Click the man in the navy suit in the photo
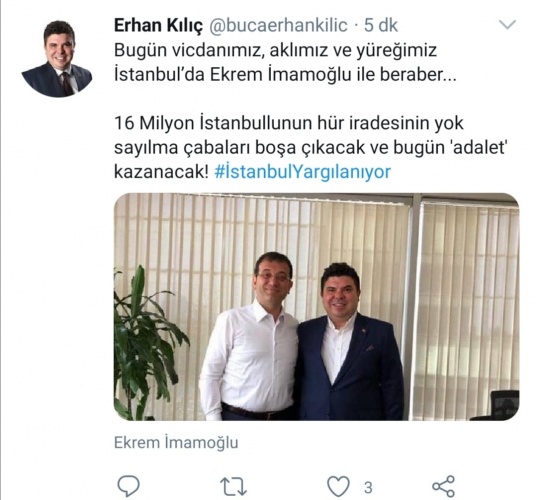Viewport: 536px width, 500px height. (349, 342)
